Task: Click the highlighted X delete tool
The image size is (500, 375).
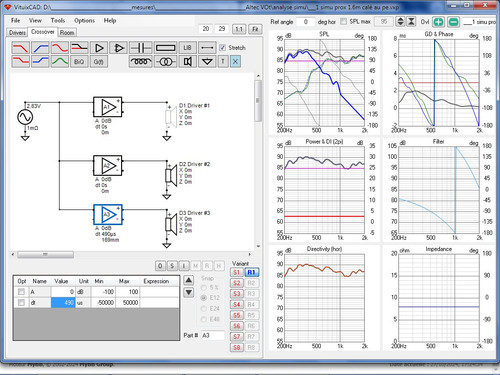Action: pyautogui.click(x=235, y=62)
